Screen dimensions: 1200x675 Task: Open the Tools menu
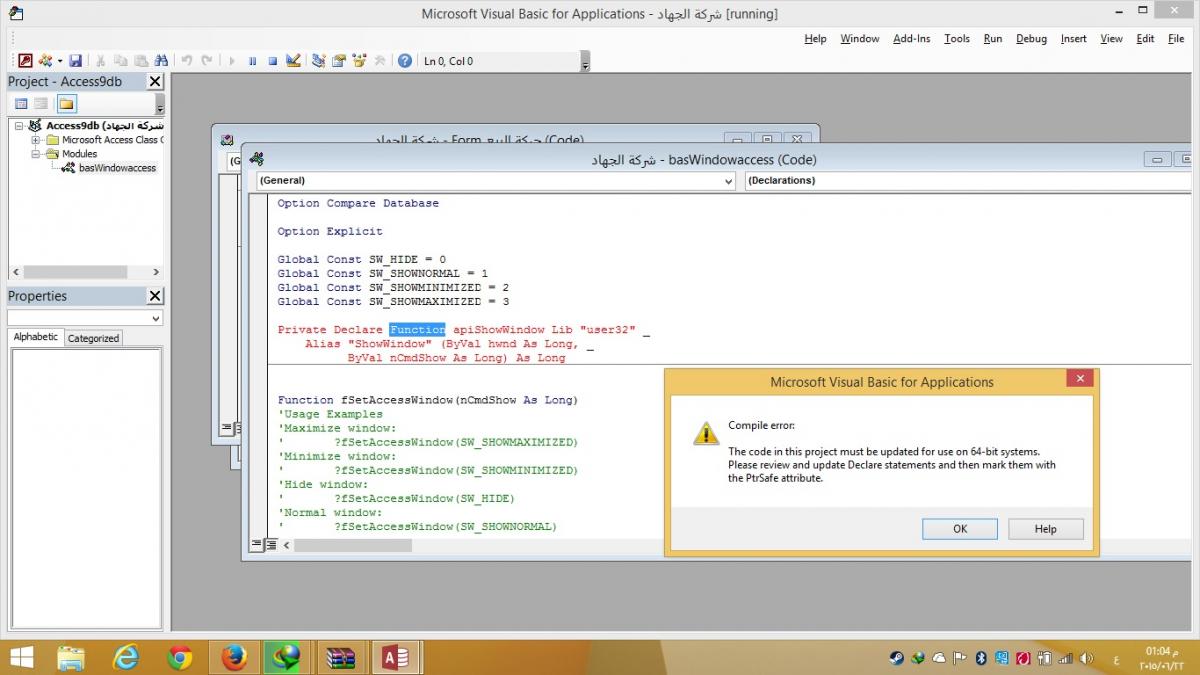tap(957, 39)
